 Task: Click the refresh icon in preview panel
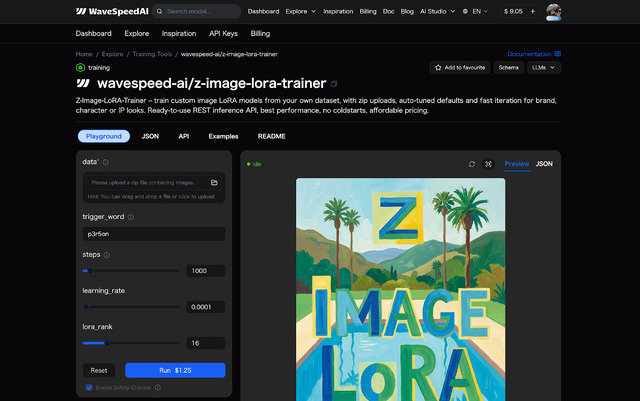click(x=472, y=164)
